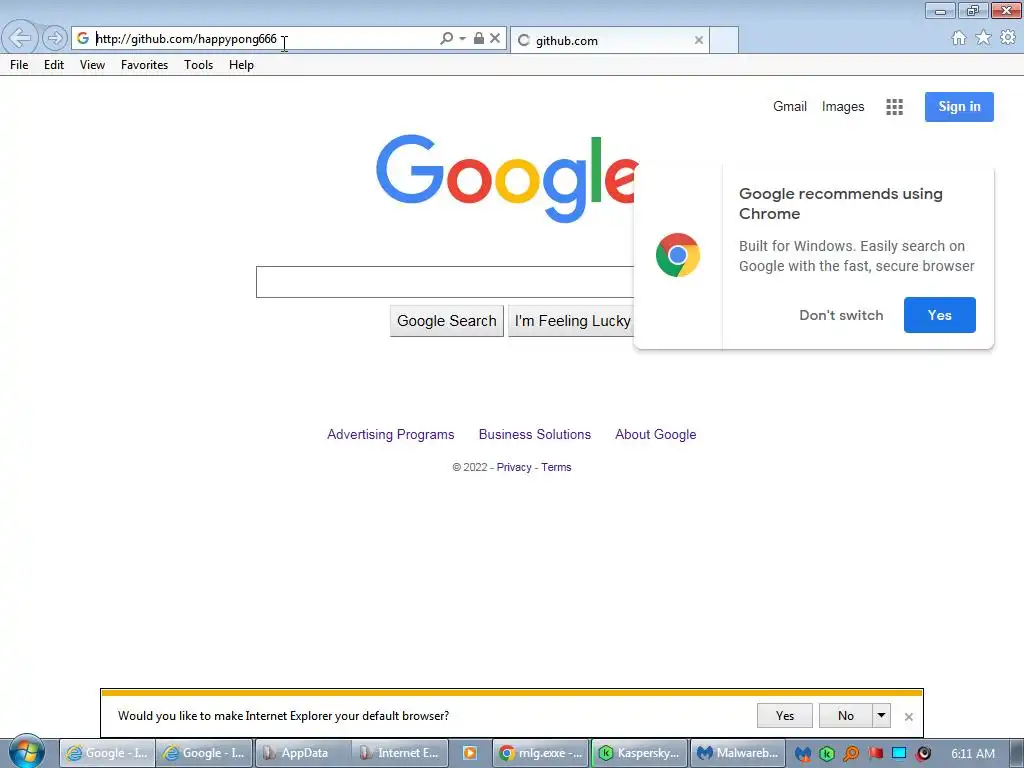The height and width of the screenshot is (768, 1024).
Task: Open the Chrome mlg.exxe taskbar item
Action: 541,753
